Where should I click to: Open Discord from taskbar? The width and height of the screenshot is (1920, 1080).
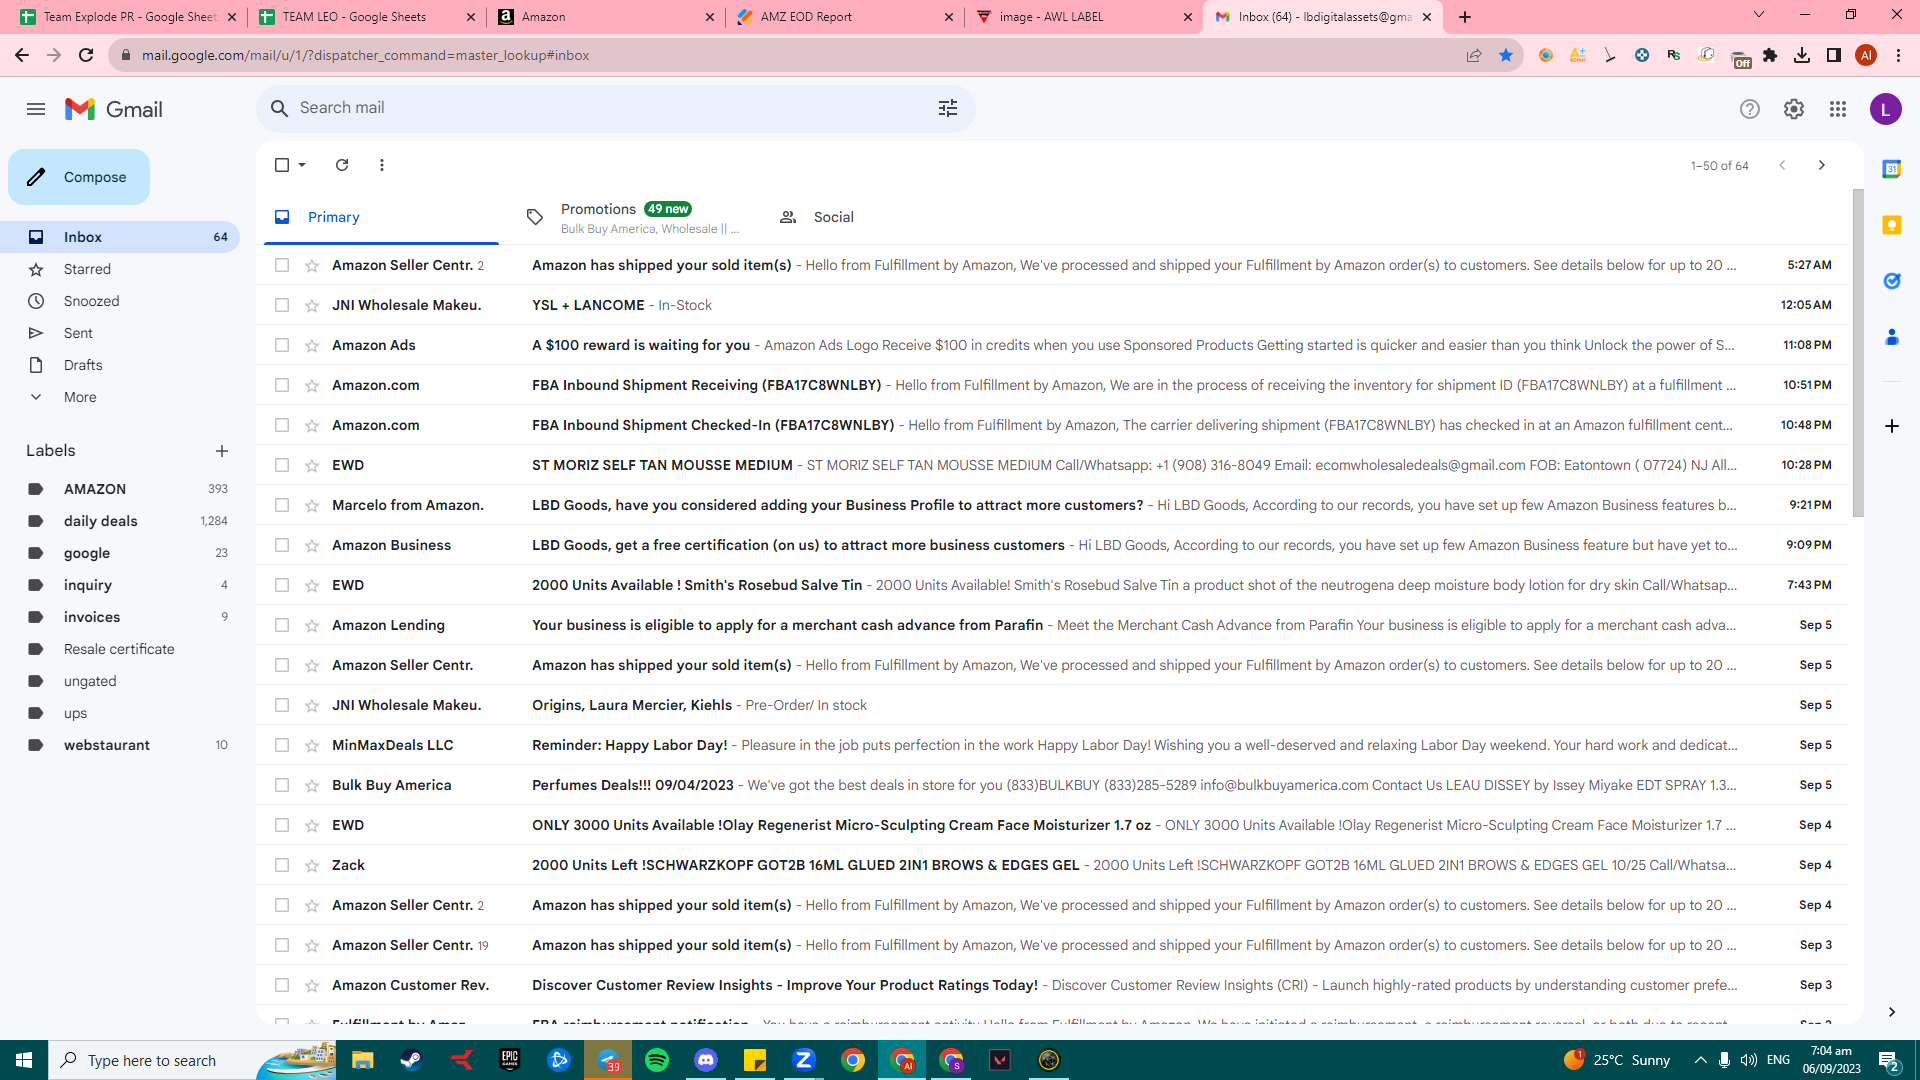point(706,1060)
